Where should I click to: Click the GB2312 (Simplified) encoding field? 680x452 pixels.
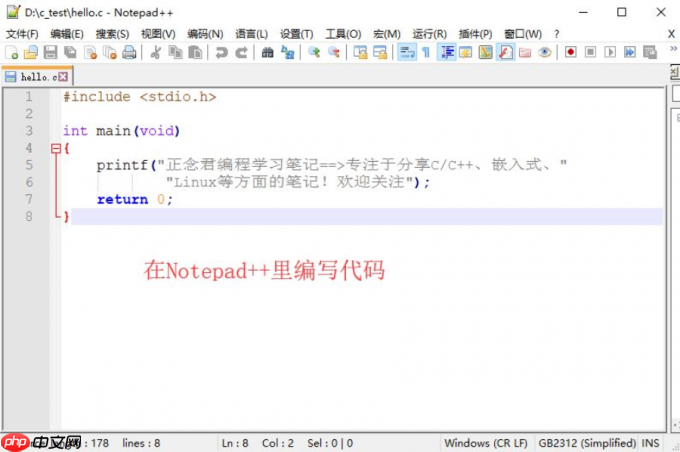pyautogui.click(x=587, y=443)
